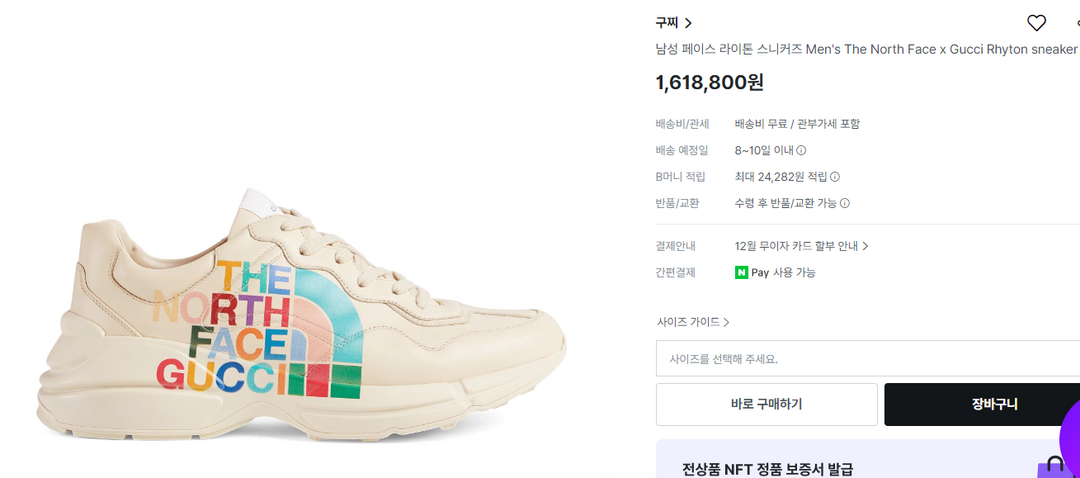Click the green N Pay logo
The height and width of the screenshot is (478, 1080).
pos(741,273)
